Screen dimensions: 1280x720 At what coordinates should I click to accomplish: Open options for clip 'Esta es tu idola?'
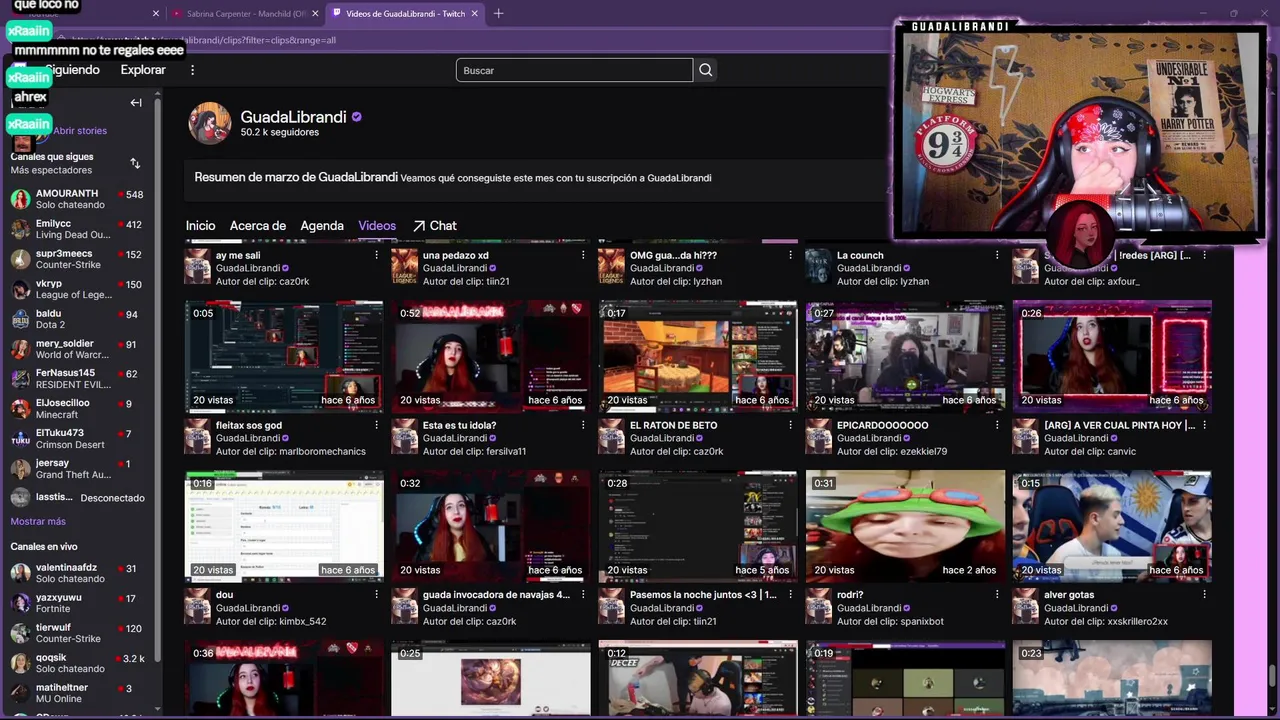pos(583,426)
